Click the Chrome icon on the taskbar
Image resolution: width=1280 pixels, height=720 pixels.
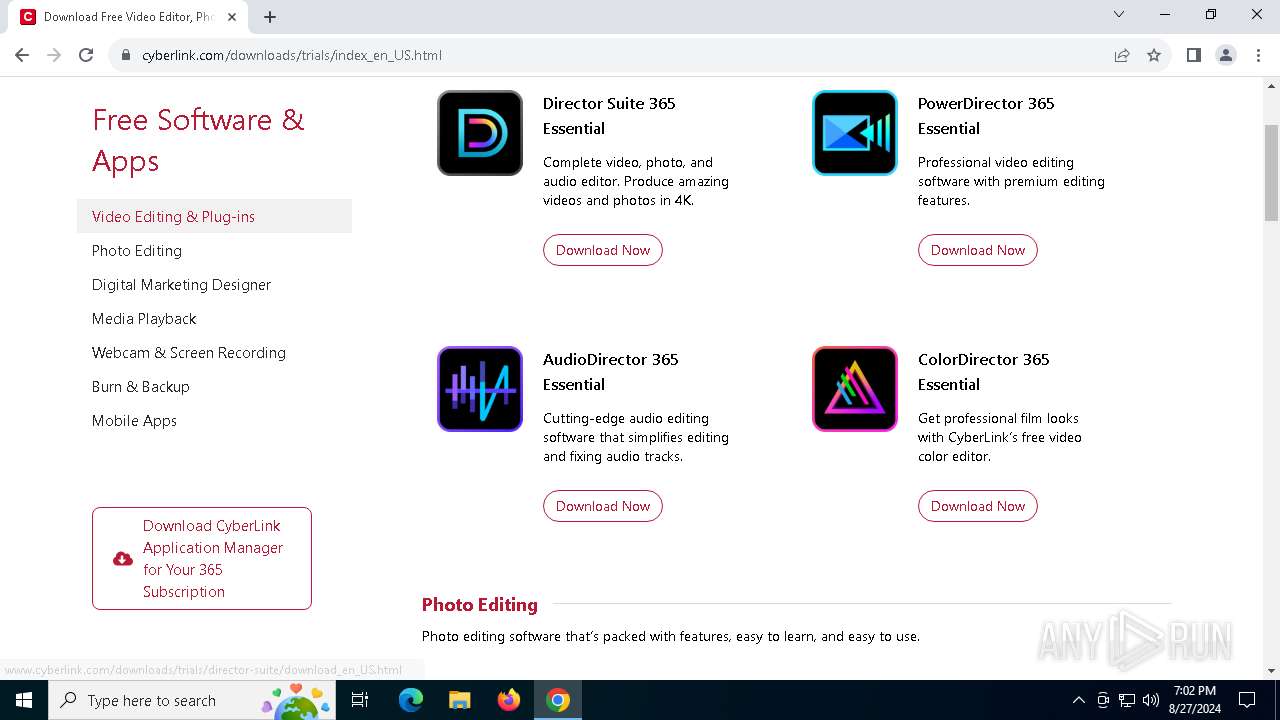tap(558, 700)
